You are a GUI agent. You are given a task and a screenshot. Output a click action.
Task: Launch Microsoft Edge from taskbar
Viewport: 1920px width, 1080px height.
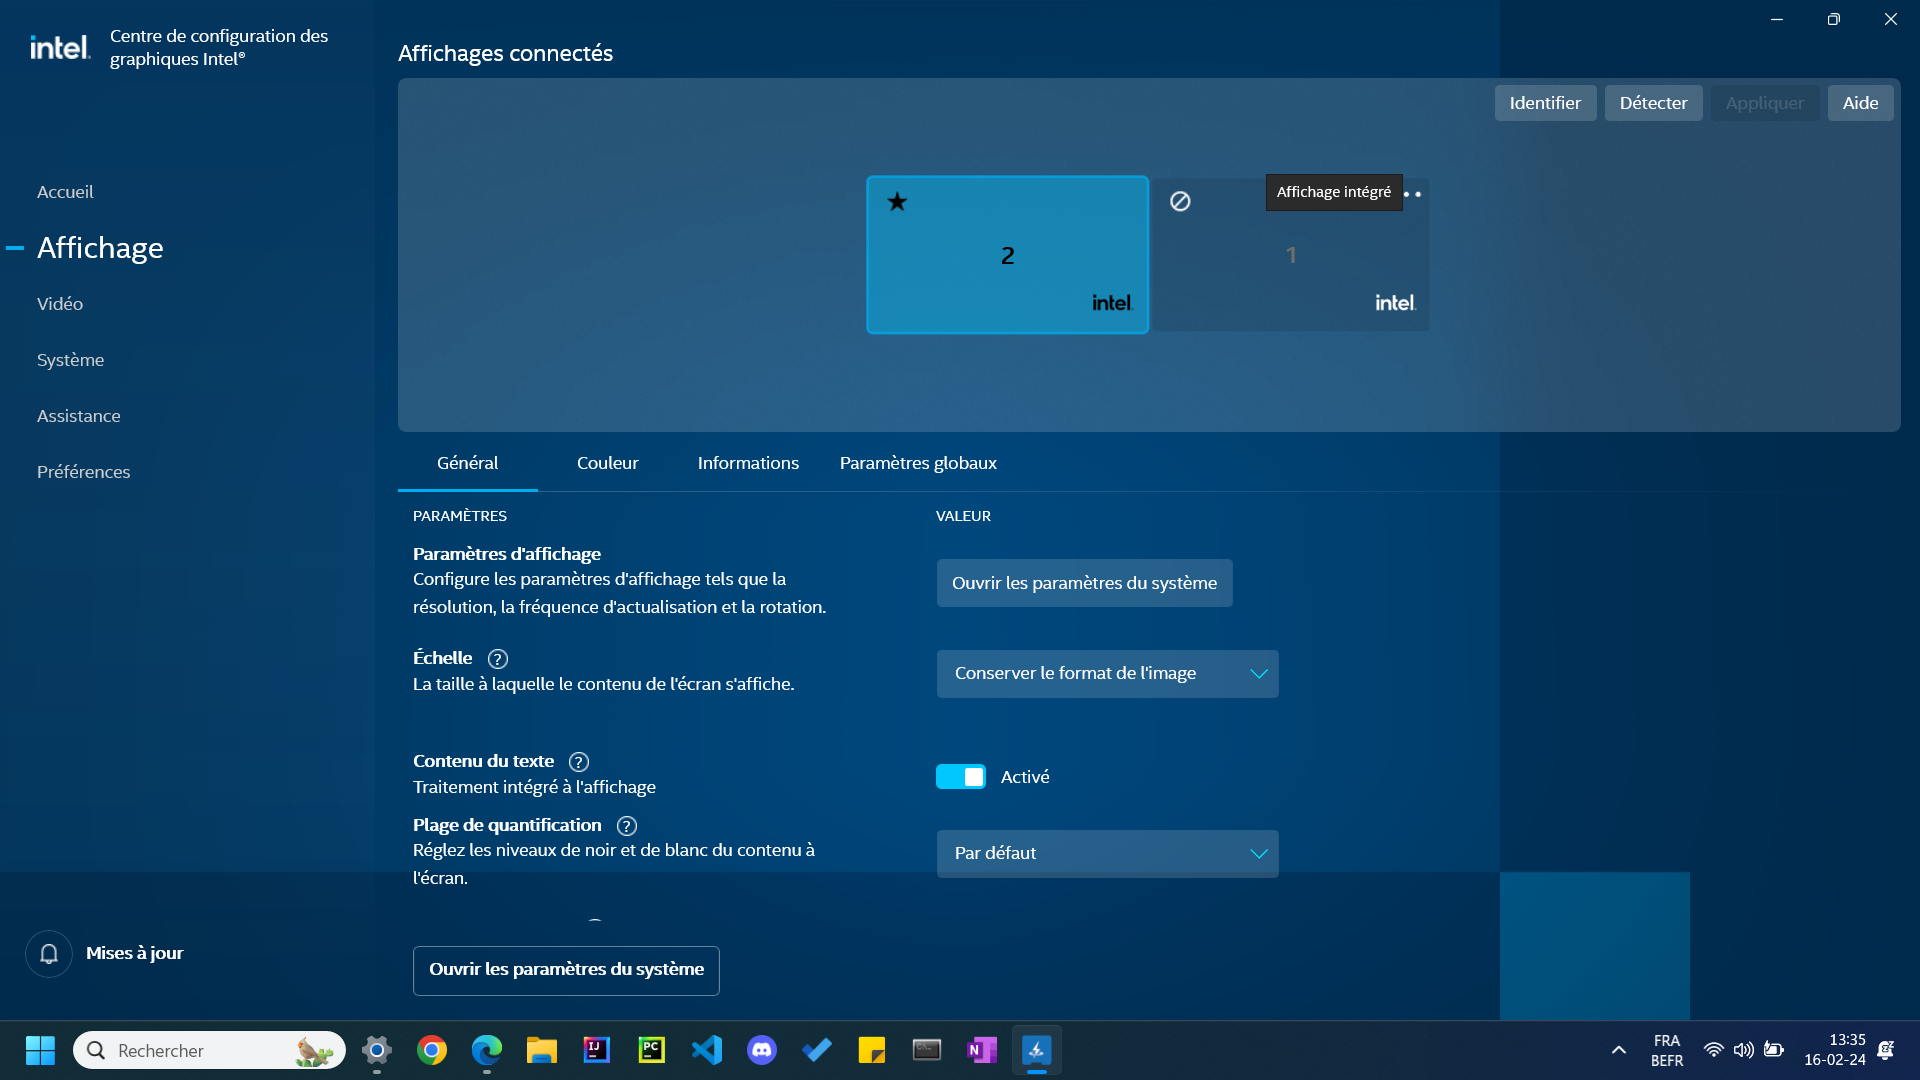pos(487,1050)
